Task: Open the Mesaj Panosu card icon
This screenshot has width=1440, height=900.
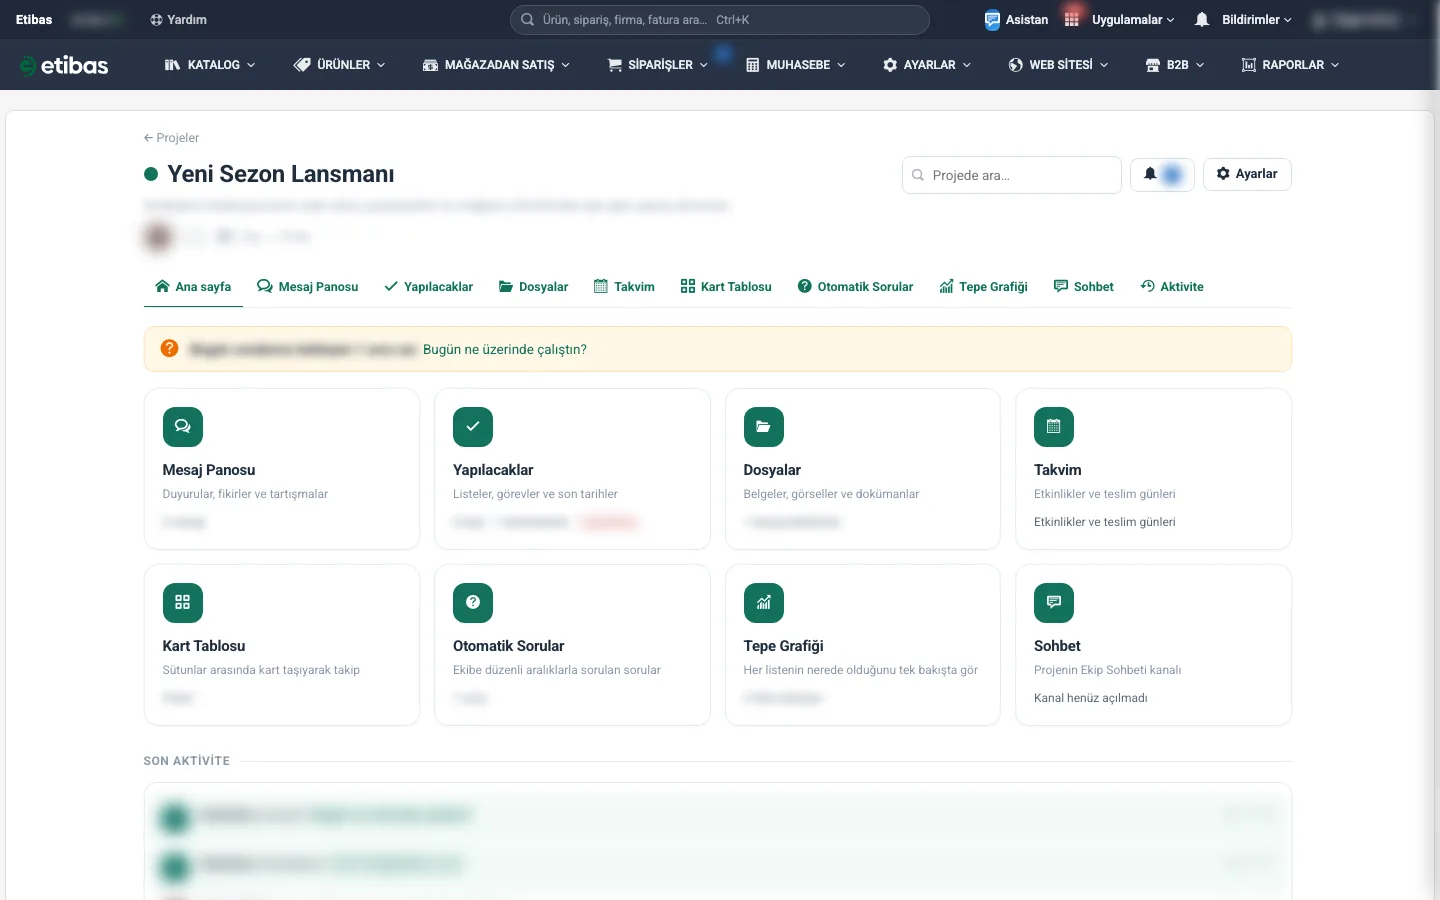Action: pos(183,427)
